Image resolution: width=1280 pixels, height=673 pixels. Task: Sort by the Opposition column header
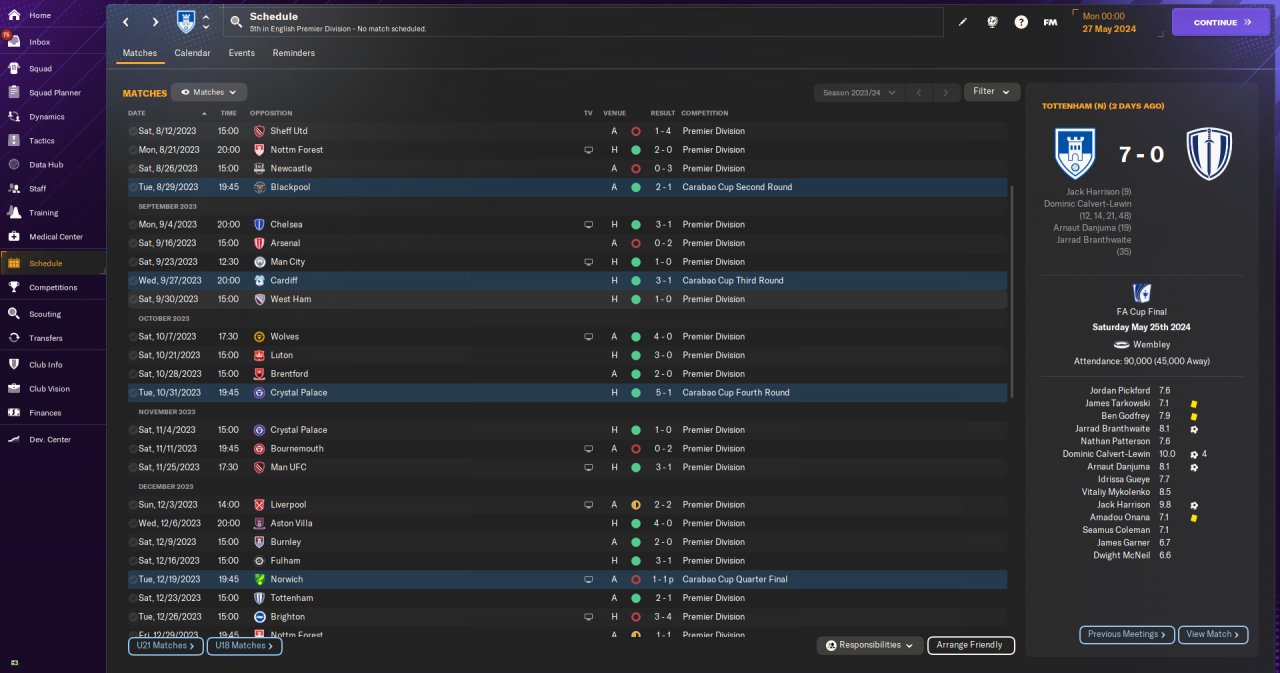pyautogui.click(x=271, y=113)
